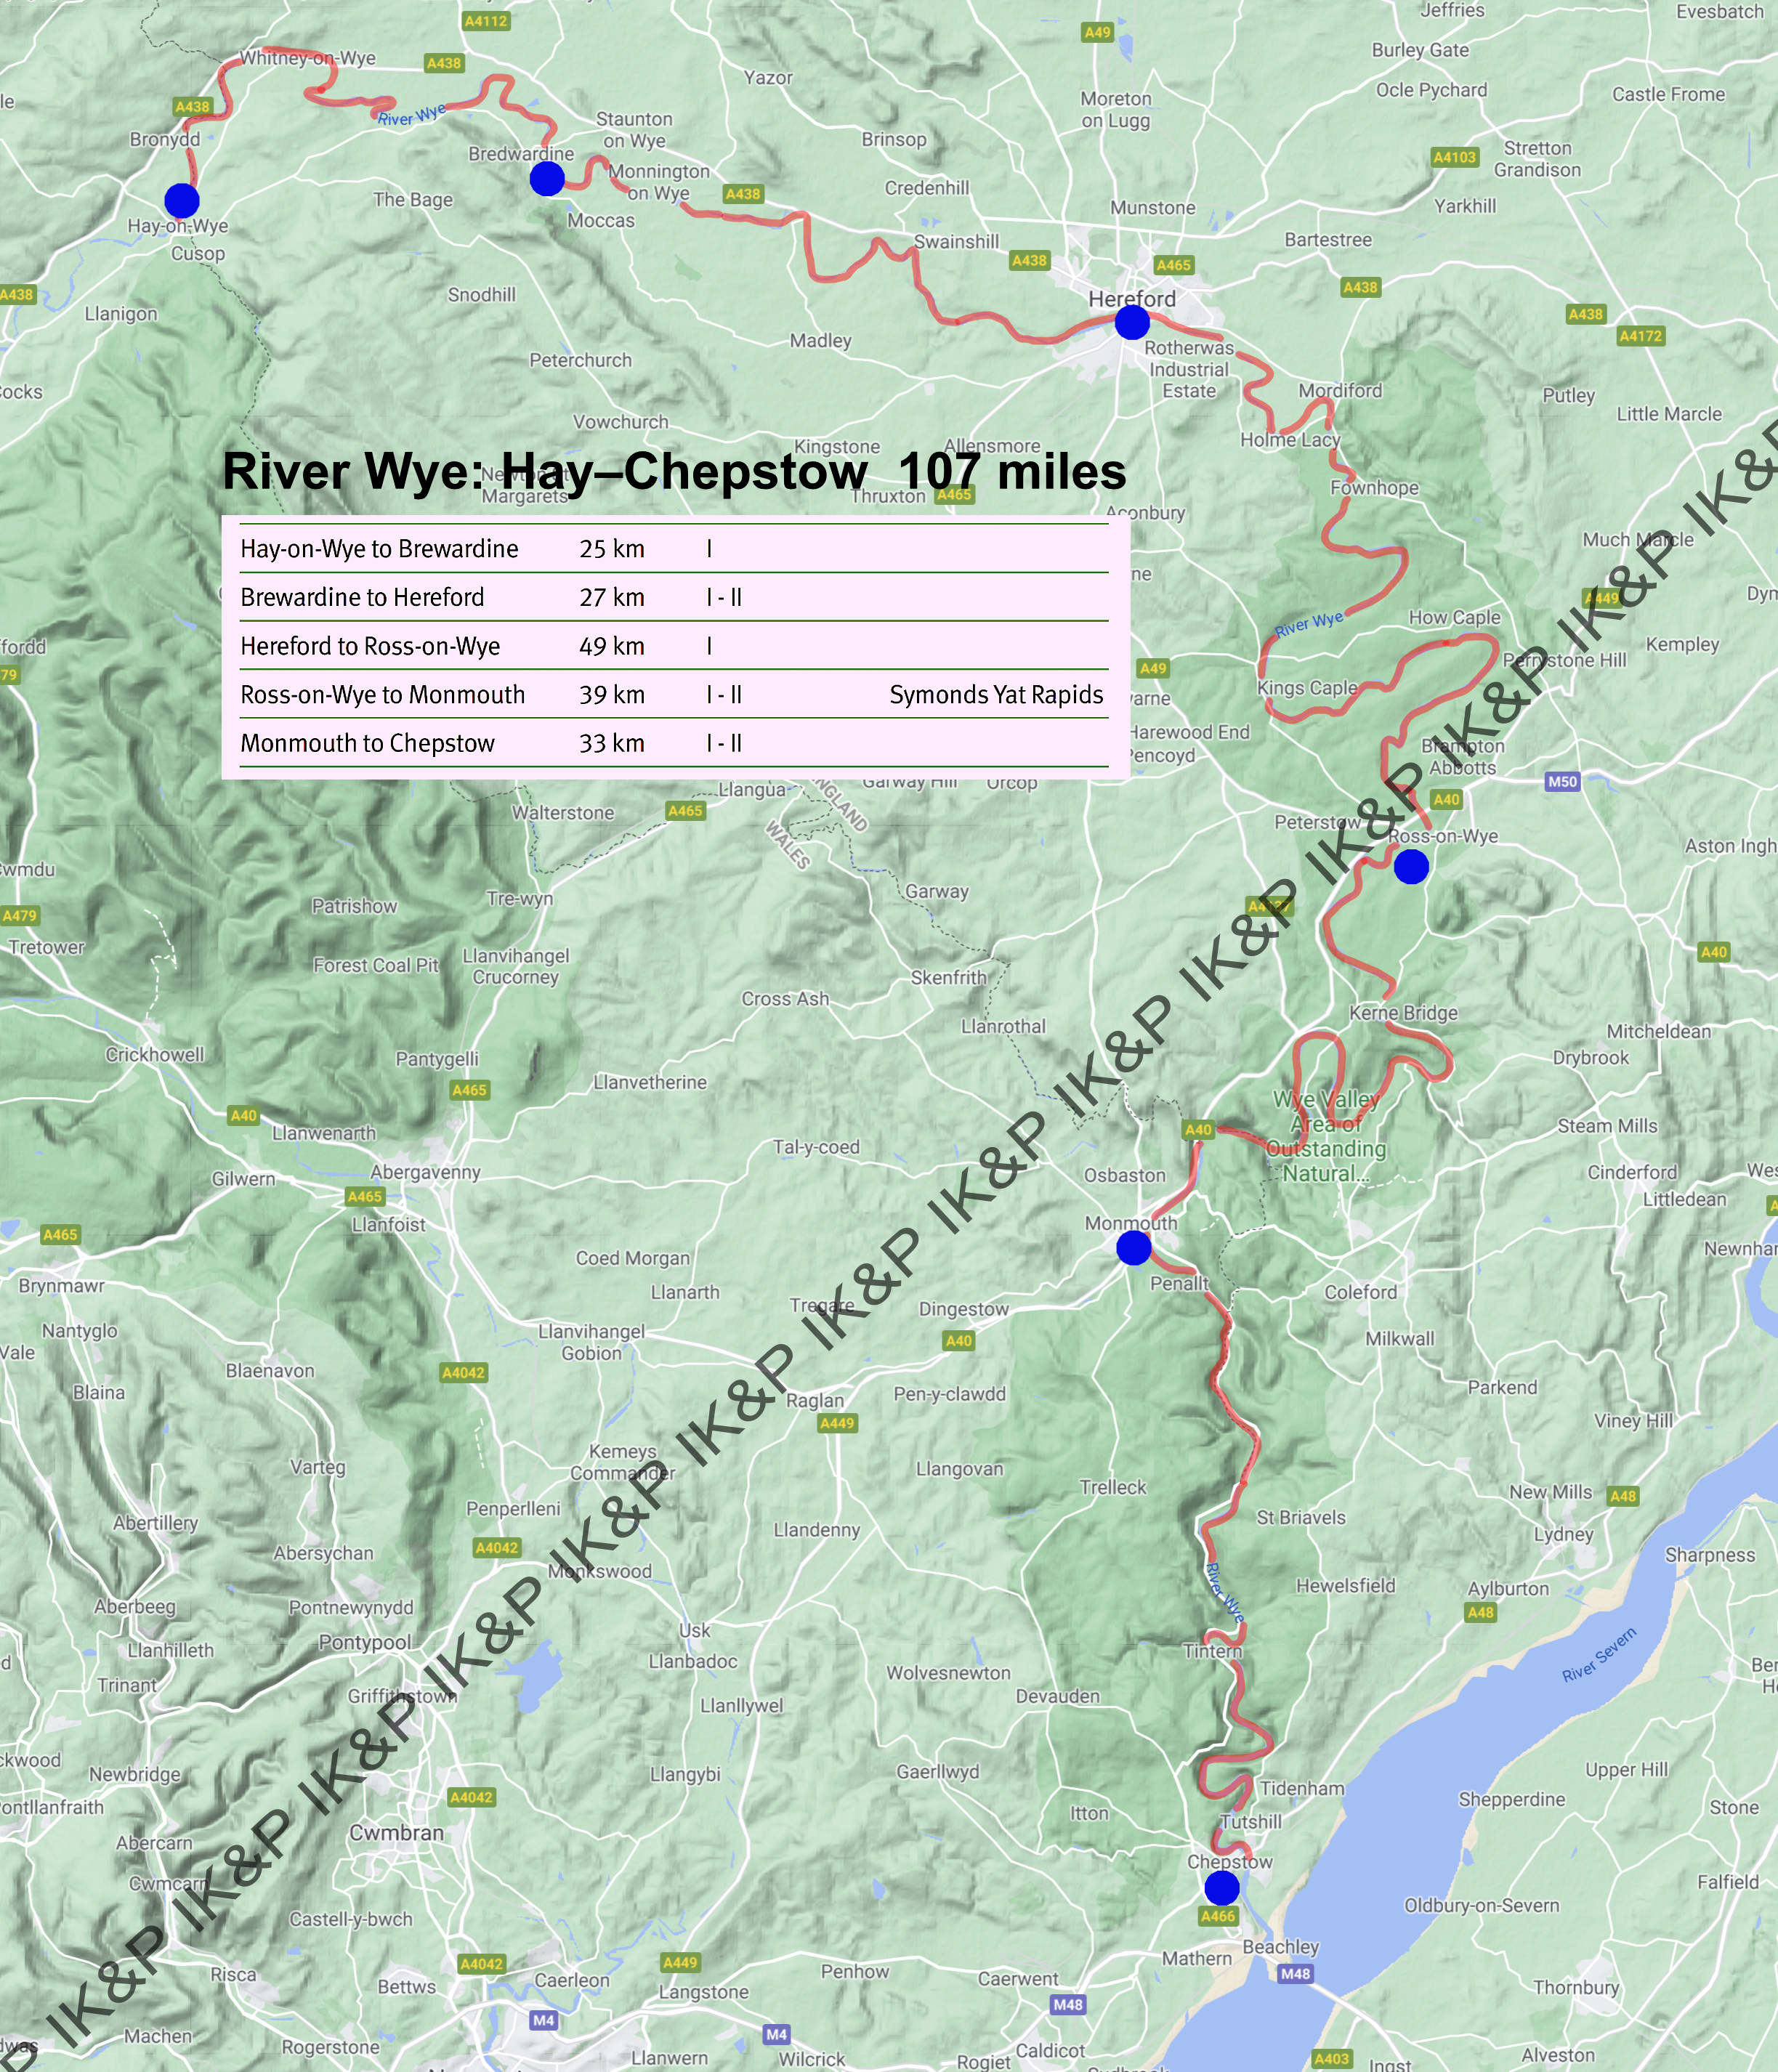Click the Symonds Yat Rapids note

[x=996, y=695]
